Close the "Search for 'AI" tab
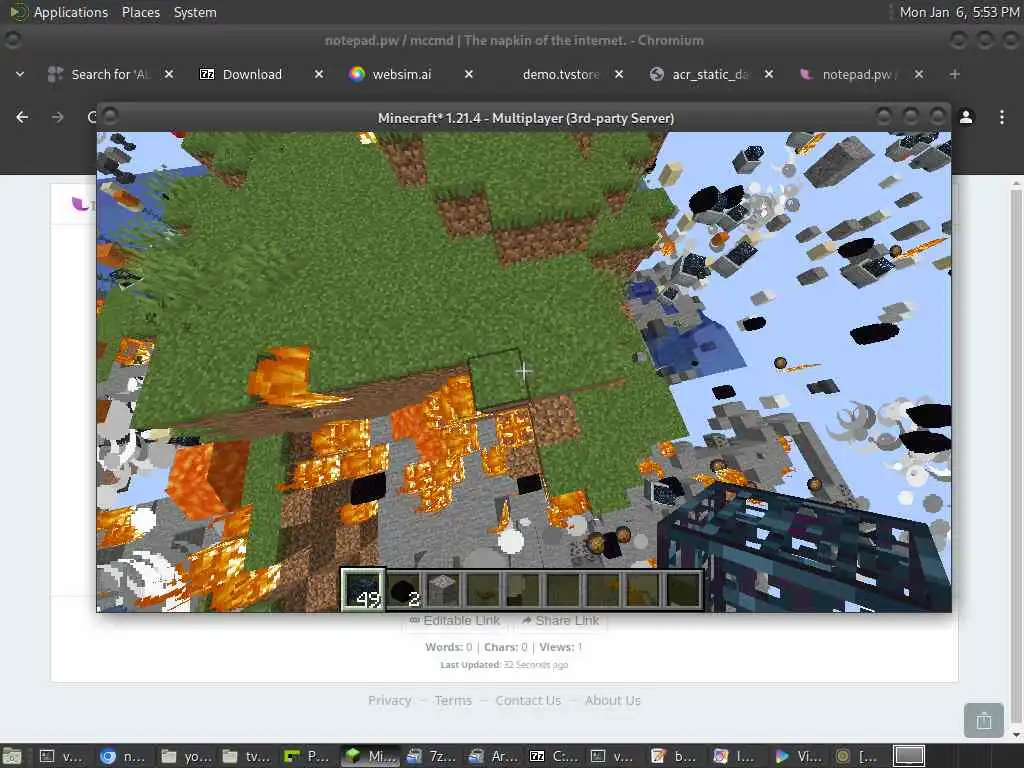The height and width of the screenshot is (768, 1024). (168, 74)
